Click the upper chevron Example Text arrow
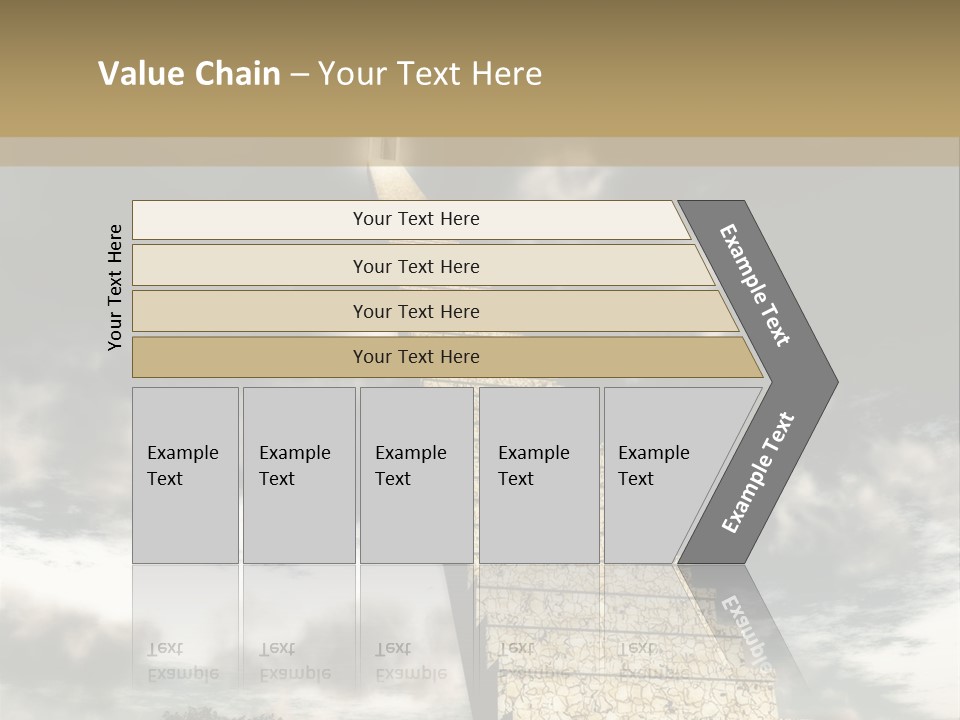 [x=756, y=285]
